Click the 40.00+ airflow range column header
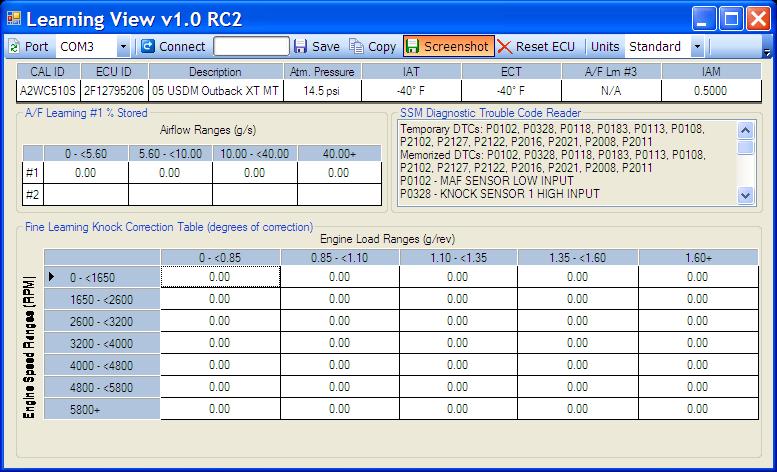The height and width of the screenshot is (472, 777). click(339, 153)
